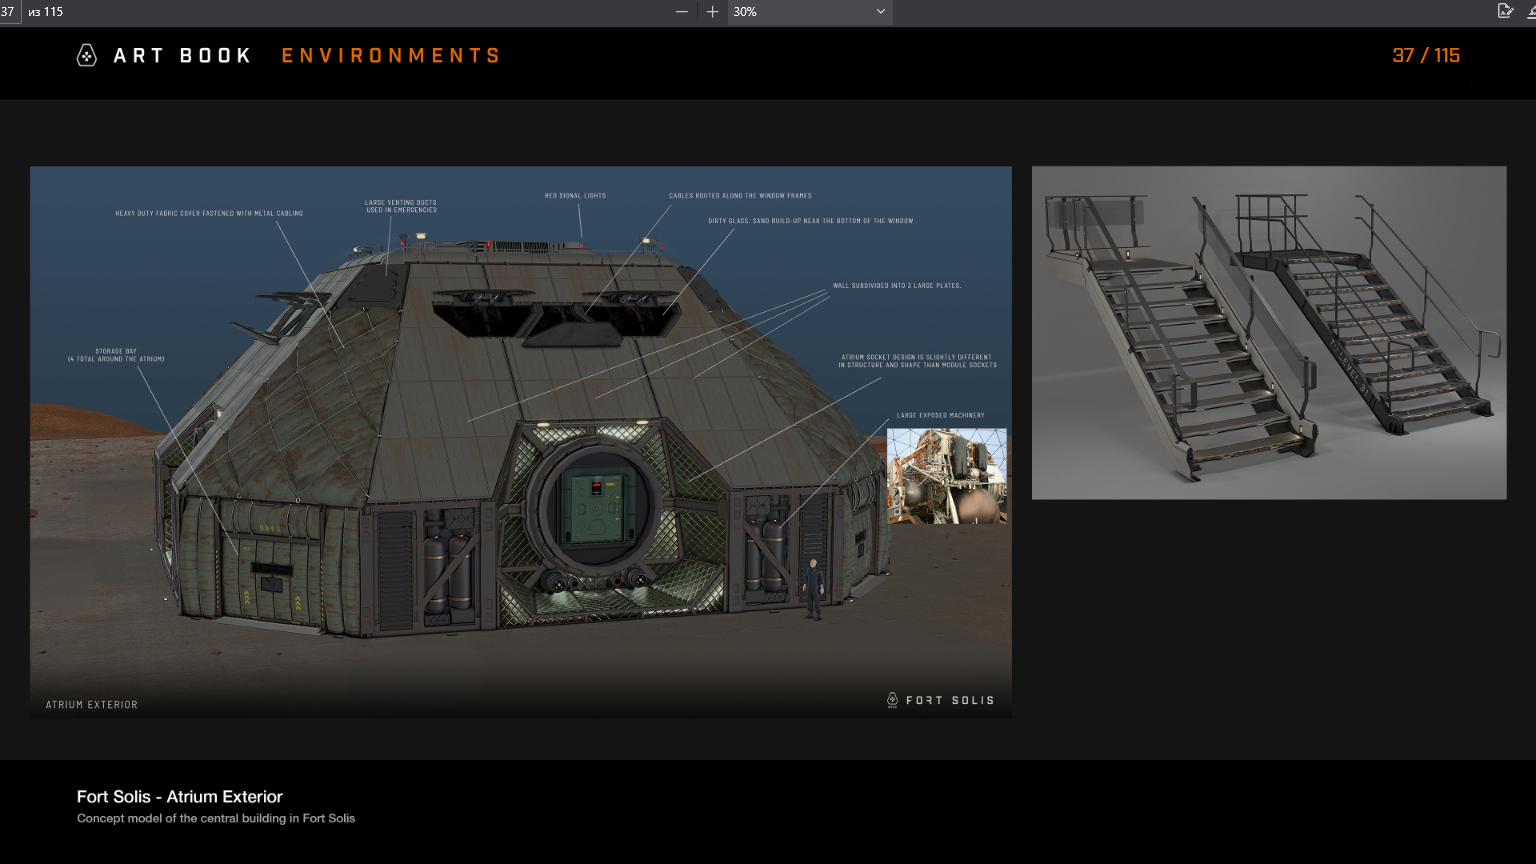Click the exposed machinery inset photo
This screenshot has height=864, width=1536.
pyautogui.click(x=946, y=476)
